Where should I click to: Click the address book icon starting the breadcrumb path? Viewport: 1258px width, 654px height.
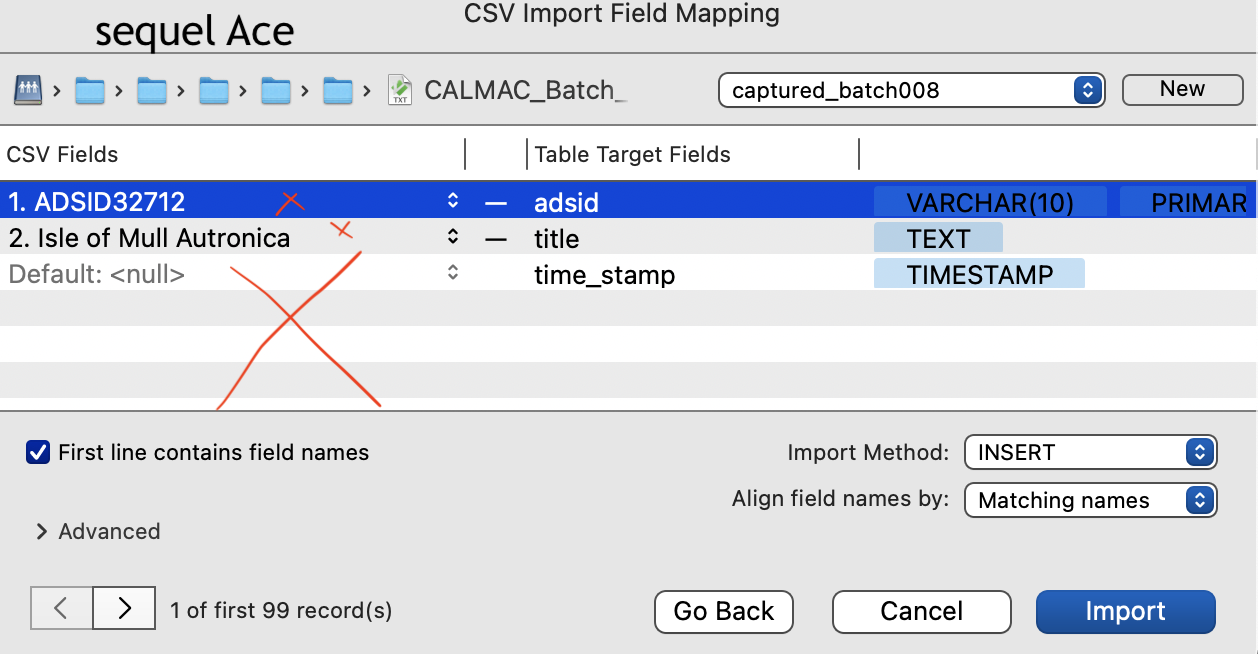(28, 89)
